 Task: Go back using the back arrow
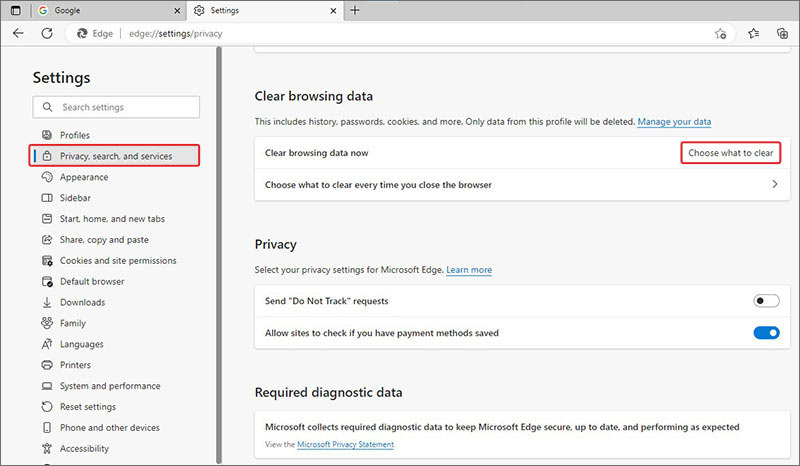coord(18,34)
